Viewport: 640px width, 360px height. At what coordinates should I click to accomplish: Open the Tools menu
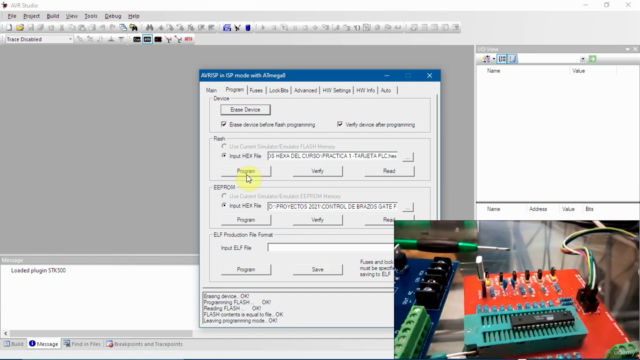[x=91, y=16]
